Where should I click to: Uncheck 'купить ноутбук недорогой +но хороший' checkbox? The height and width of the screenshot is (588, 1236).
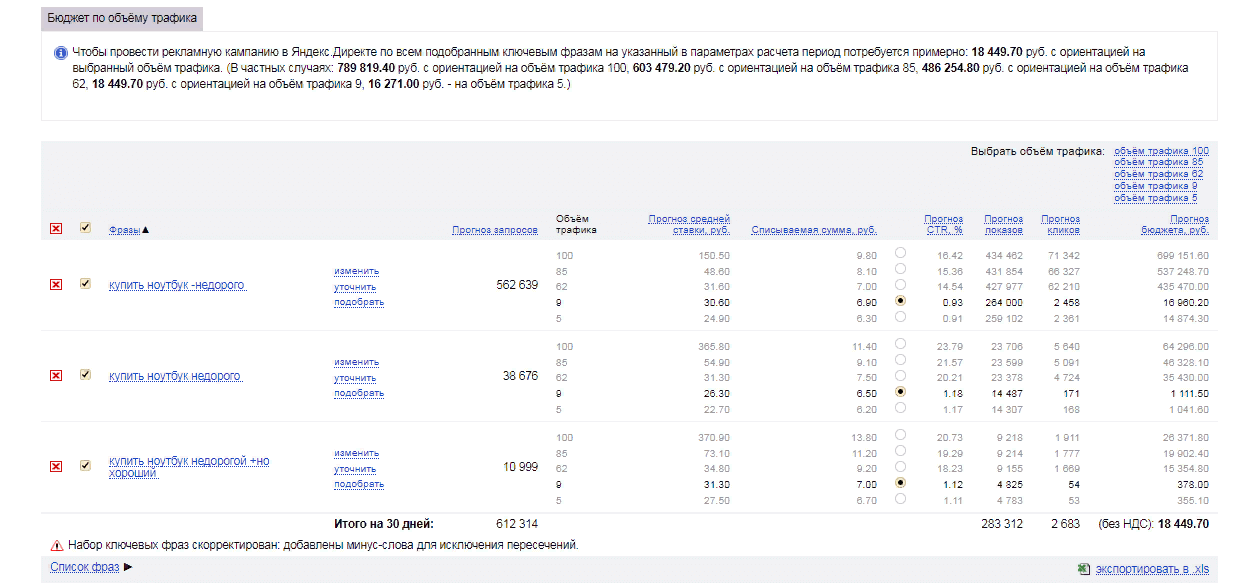[86, 465]
